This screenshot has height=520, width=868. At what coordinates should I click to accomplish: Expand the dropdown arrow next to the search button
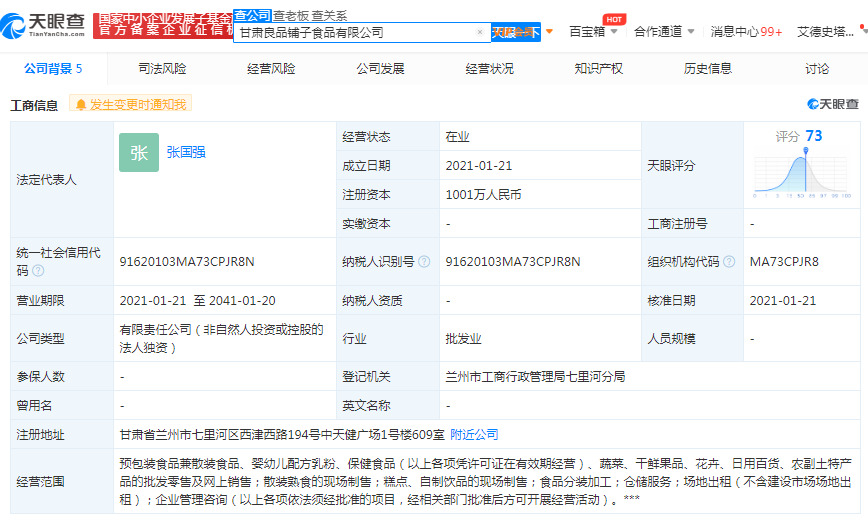(x=549, y=32)
